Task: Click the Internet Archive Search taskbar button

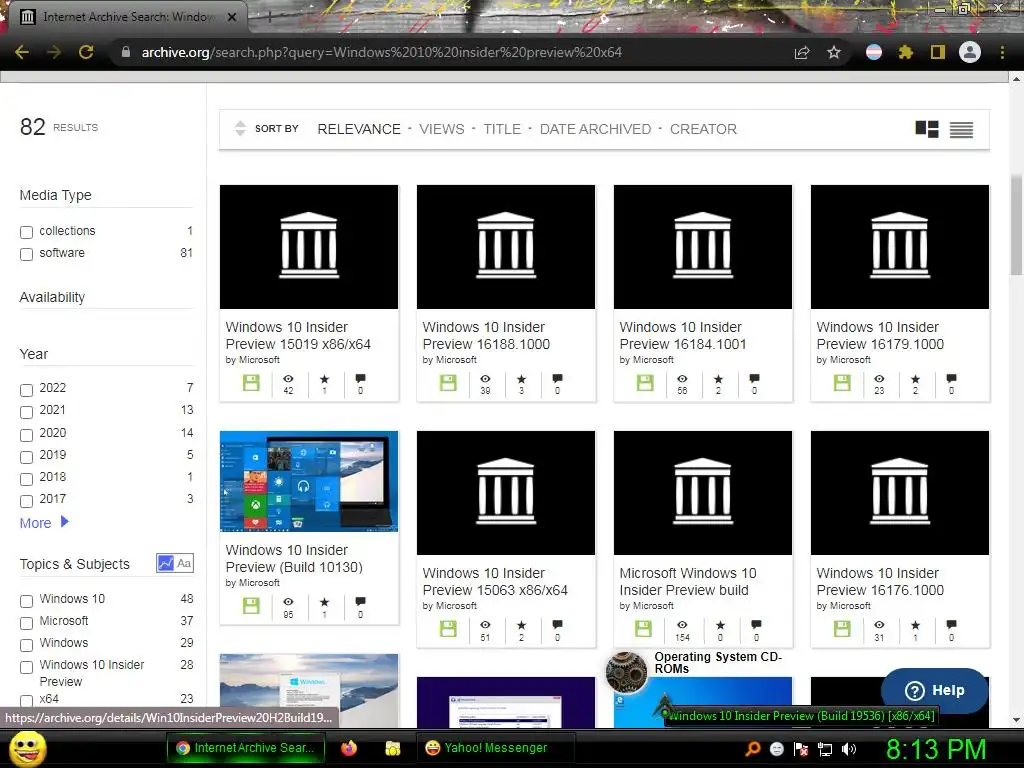Action: (245, 748)
